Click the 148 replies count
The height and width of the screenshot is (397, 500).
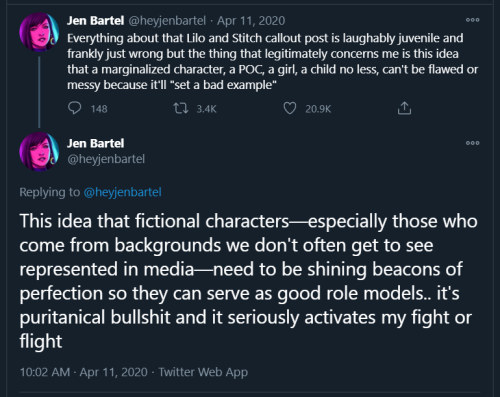99,109
